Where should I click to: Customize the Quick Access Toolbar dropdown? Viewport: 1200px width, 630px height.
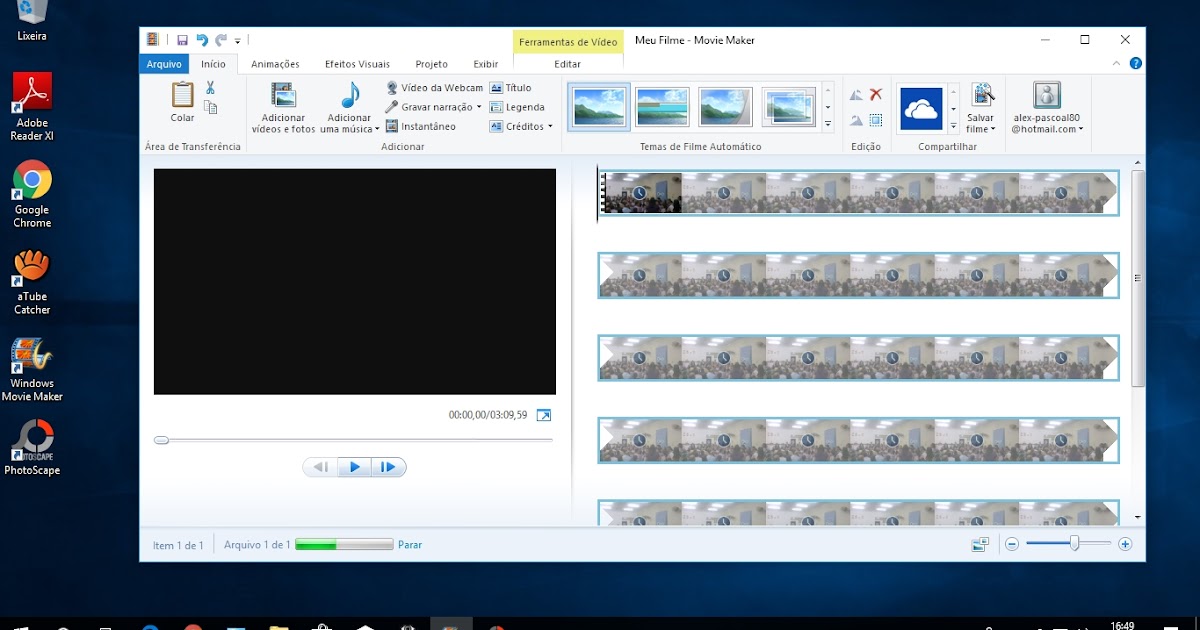click(238, 41)
